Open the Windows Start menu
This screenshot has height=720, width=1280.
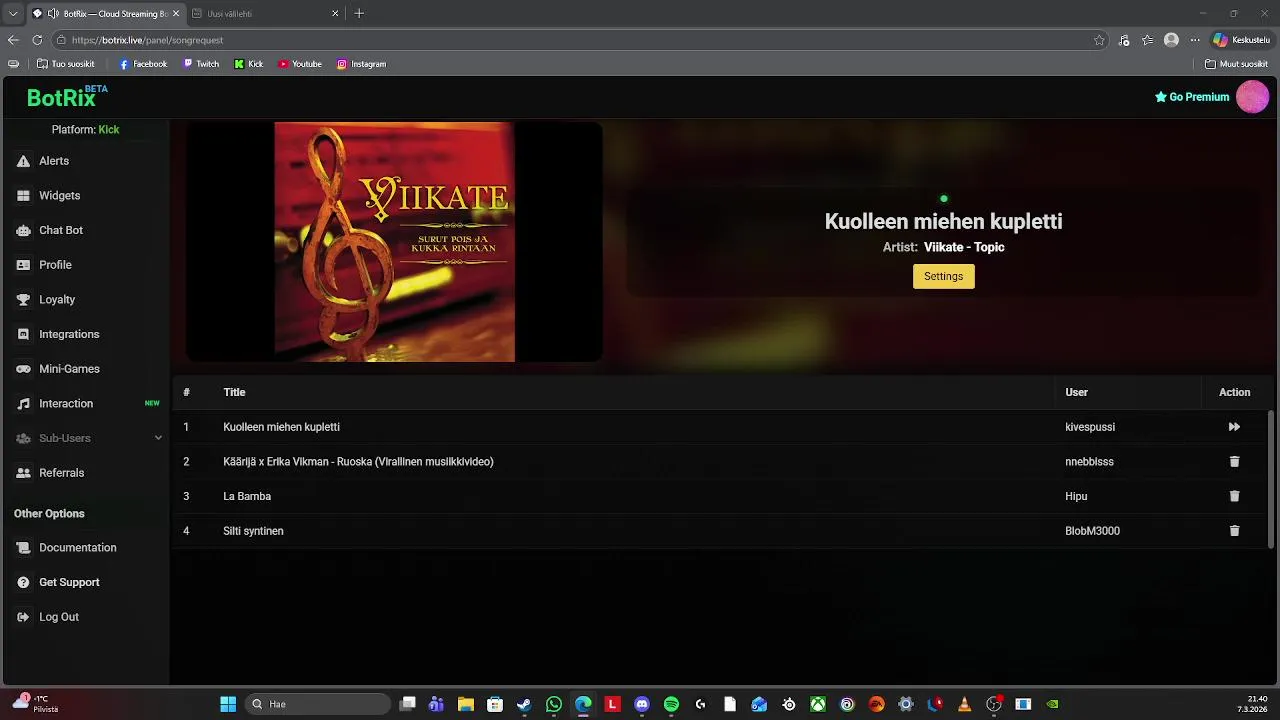228,704
